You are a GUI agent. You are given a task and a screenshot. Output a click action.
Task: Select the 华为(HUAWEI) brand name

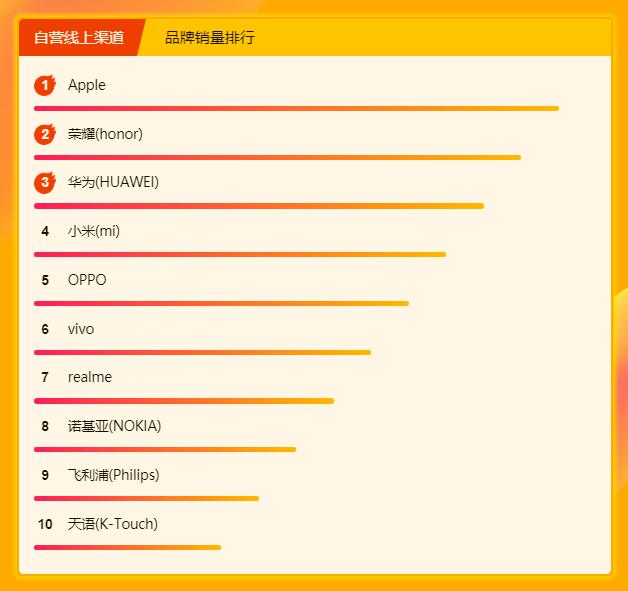coord(113,182)
